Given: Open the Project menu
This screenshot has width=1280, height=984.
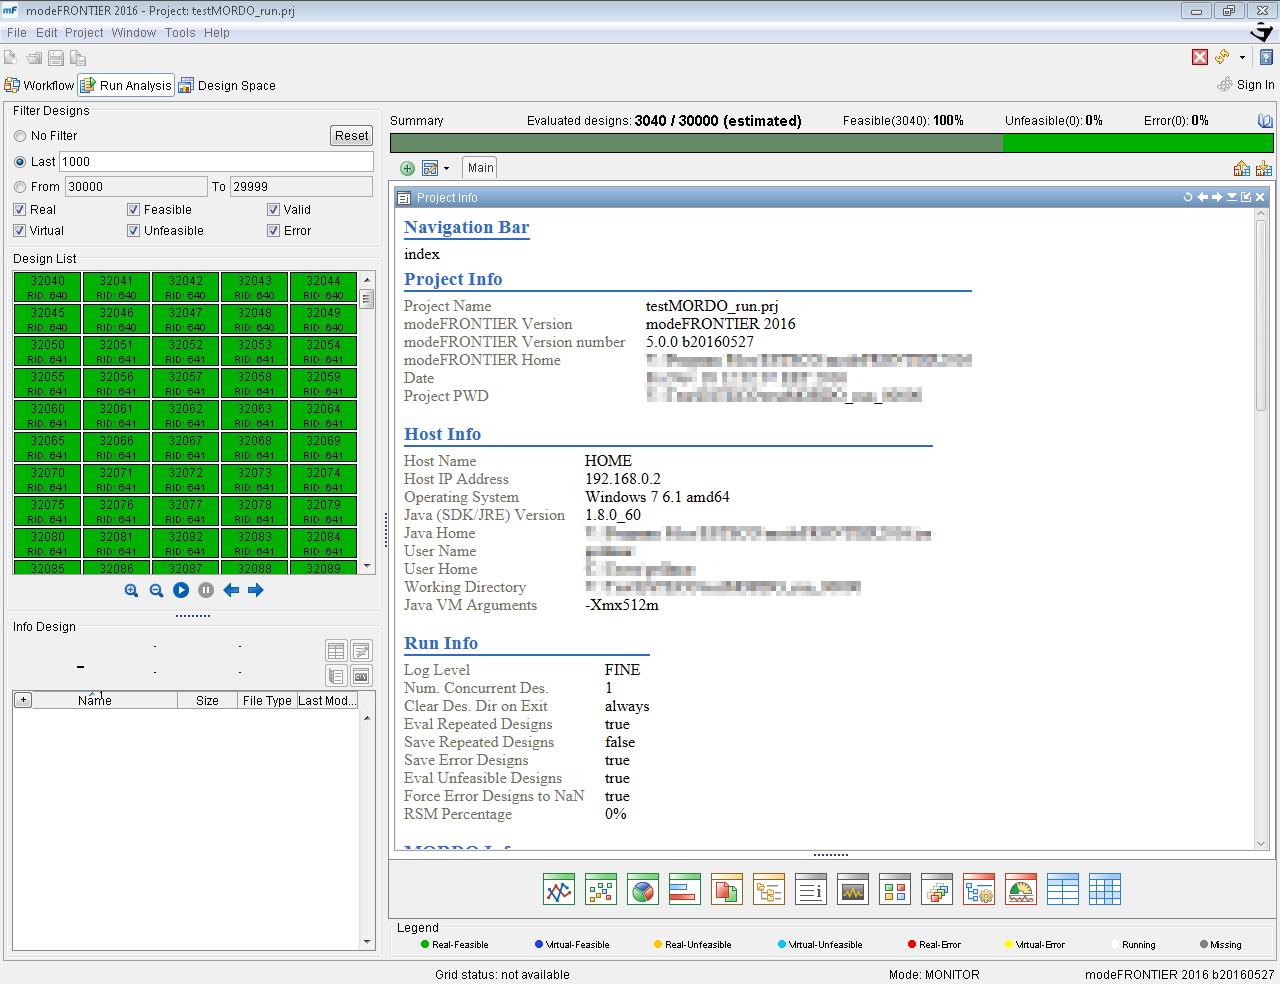Looking at the screenshot, I should [84, 33].
